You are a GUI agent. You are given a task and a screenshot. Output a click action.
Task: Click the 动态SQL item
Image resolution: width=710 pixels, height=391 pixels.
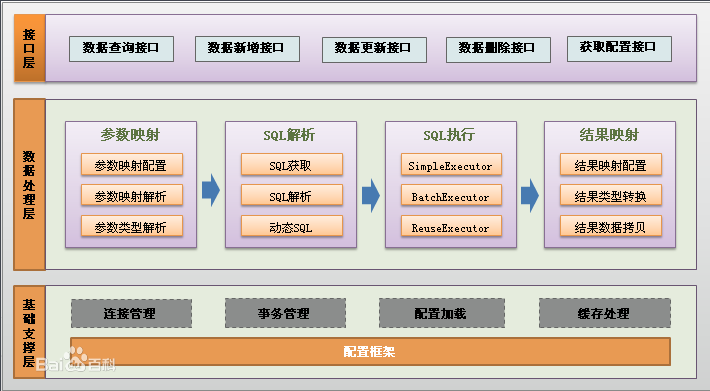[292, 226]
